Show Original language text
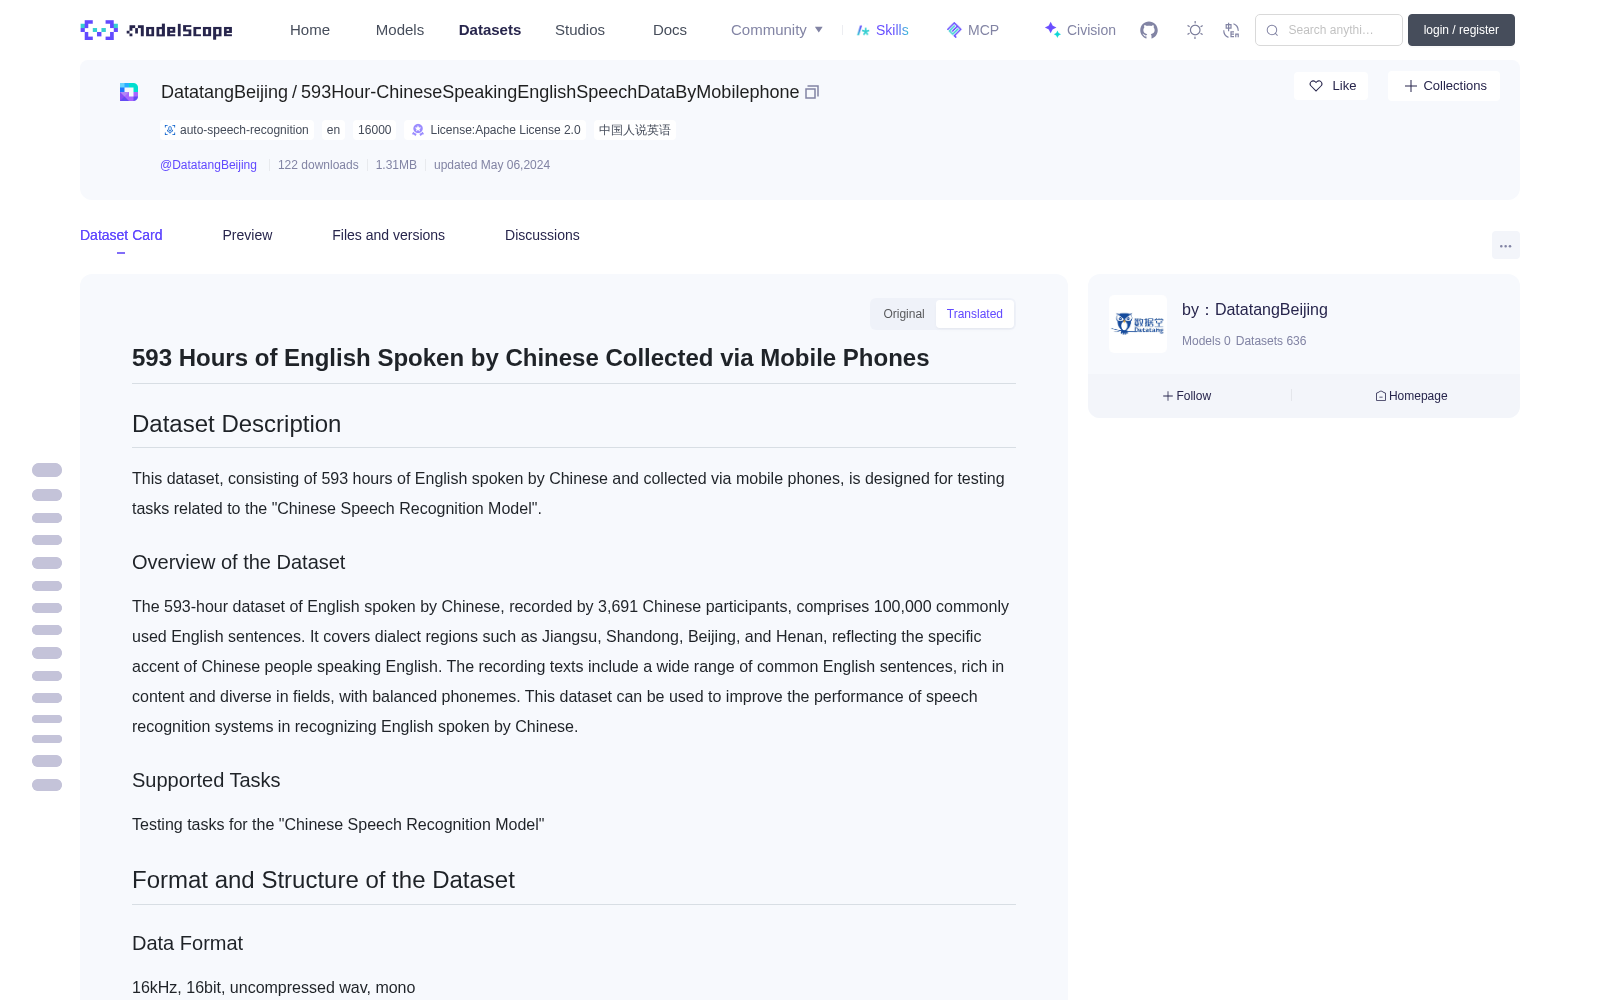1600x1000 pixels. (x=904, y=314)
